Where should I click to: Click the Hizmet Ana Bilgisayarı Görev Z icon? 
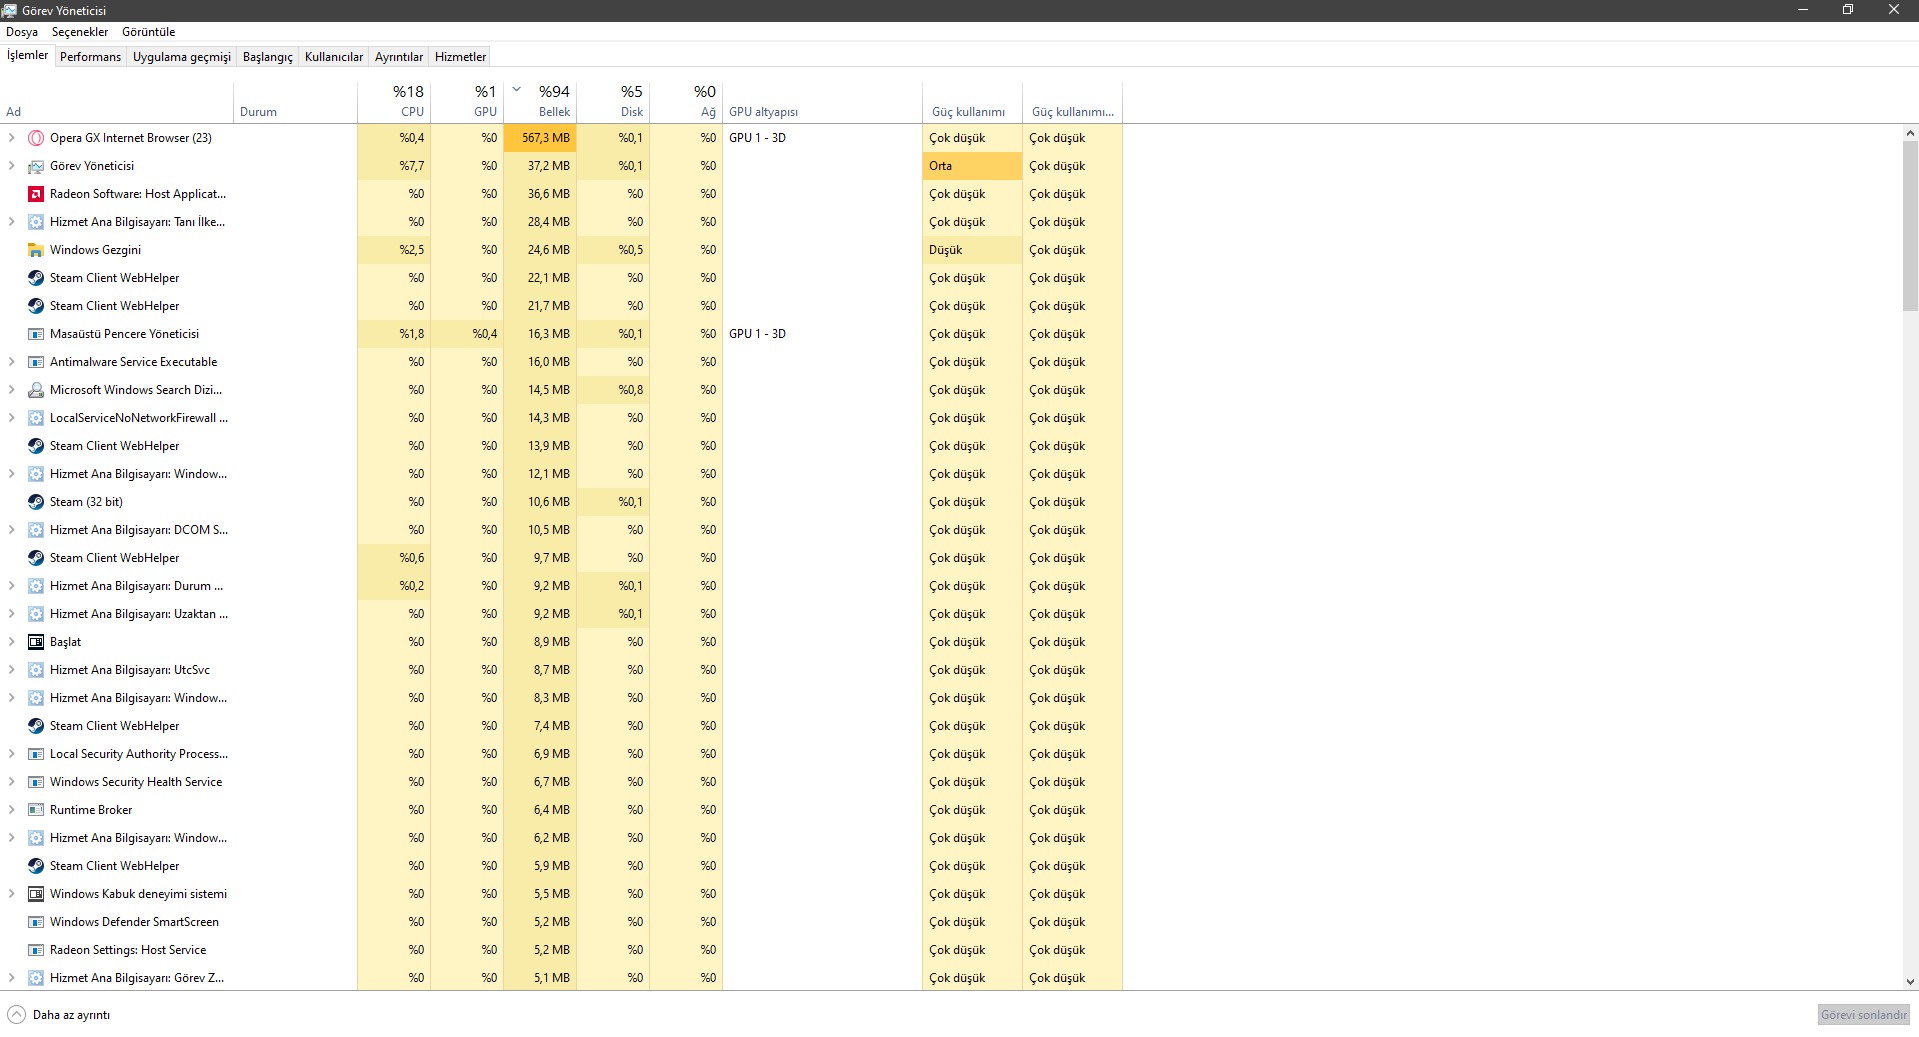pyautogui.click(x=36, y=978)
